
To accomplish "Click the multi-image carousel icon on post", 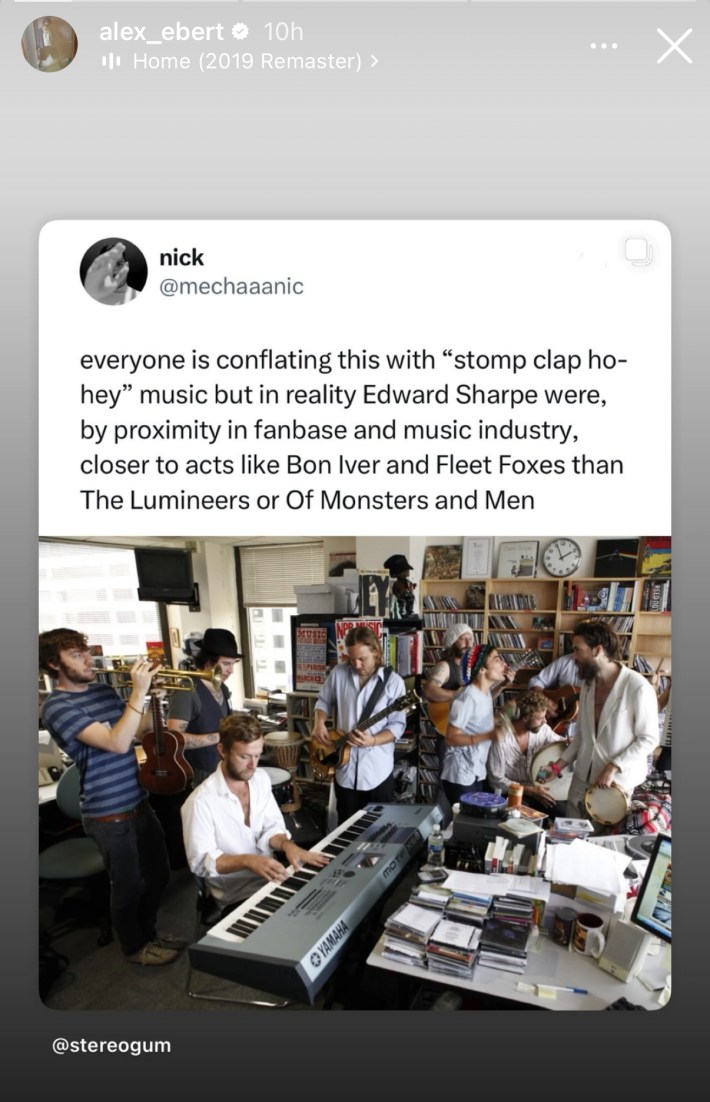I will [638, 253].
